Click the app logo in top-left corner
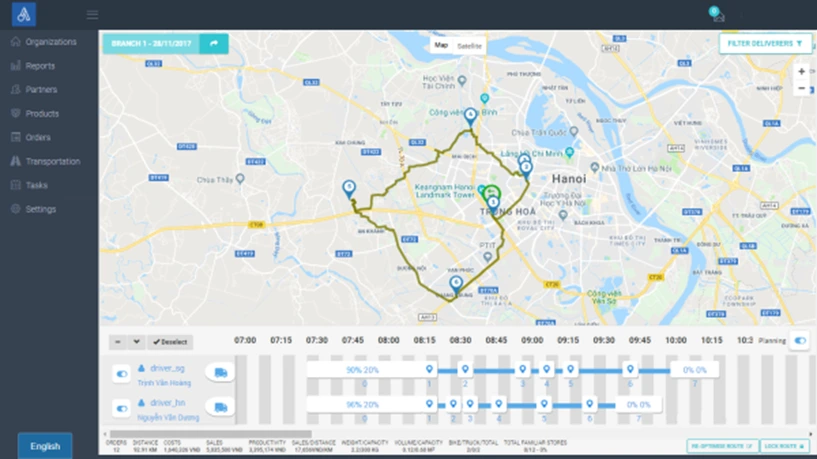 coord(24,14)
